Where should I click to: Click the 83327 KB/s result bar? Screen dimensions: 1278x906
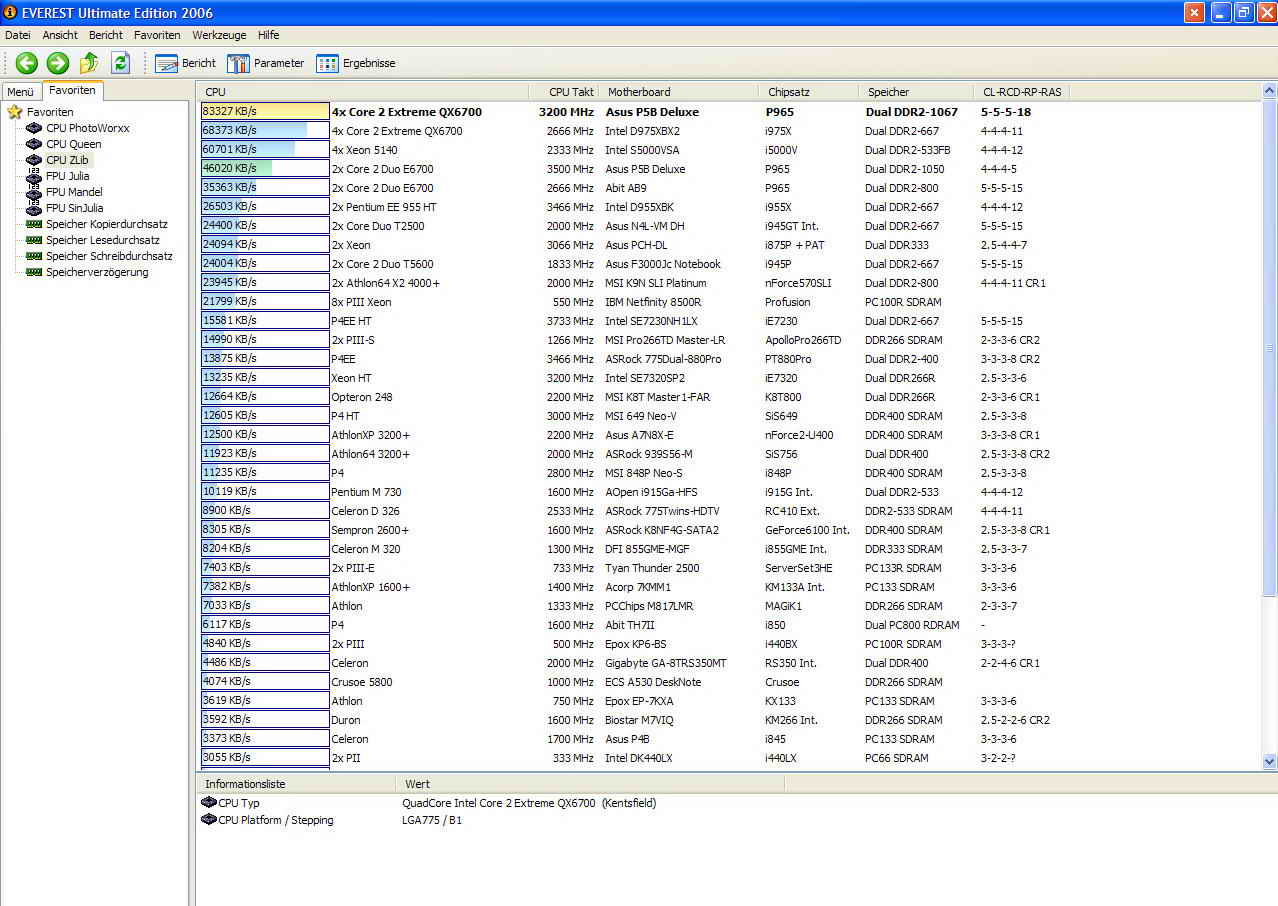tap(265, 111)
